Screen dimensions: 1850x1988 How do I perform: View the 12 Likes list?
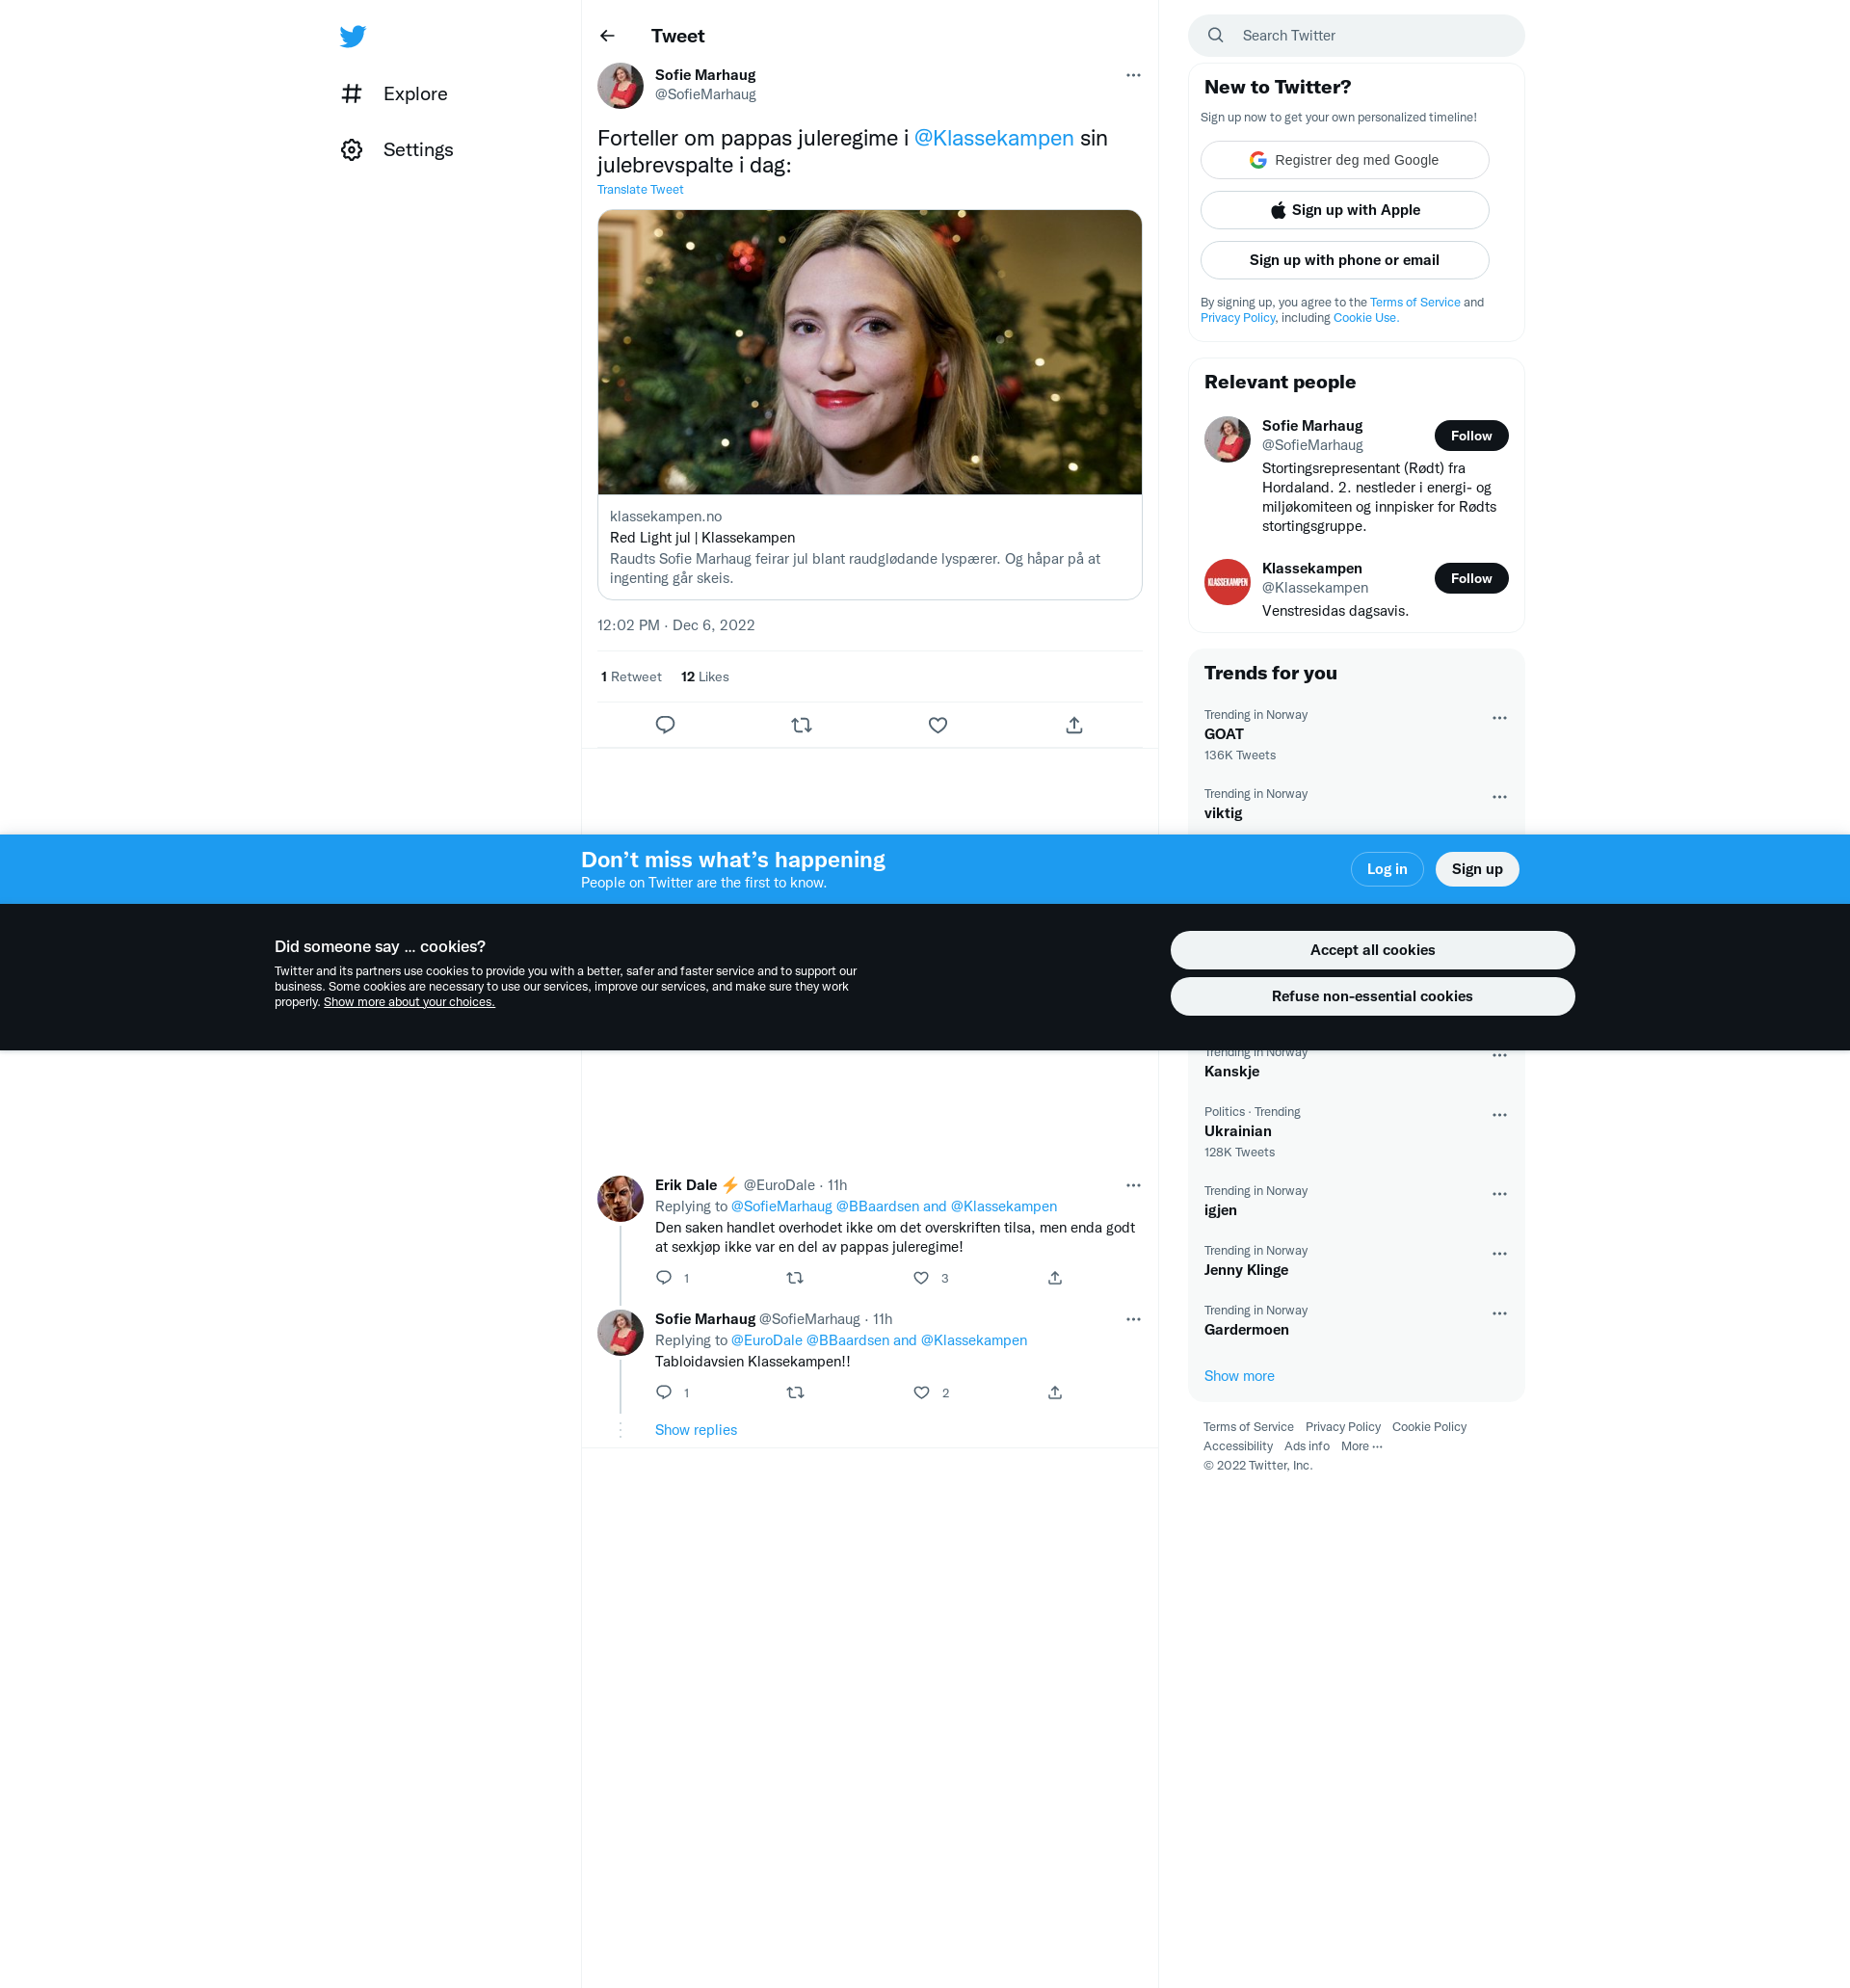705,677
